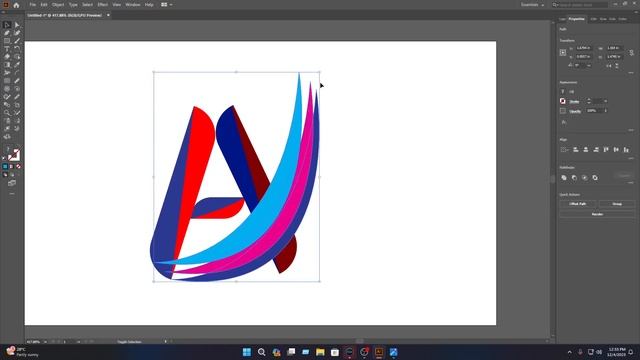
Task: Click the Fill swatch in Appearance section
Action: tap(563, 92)
